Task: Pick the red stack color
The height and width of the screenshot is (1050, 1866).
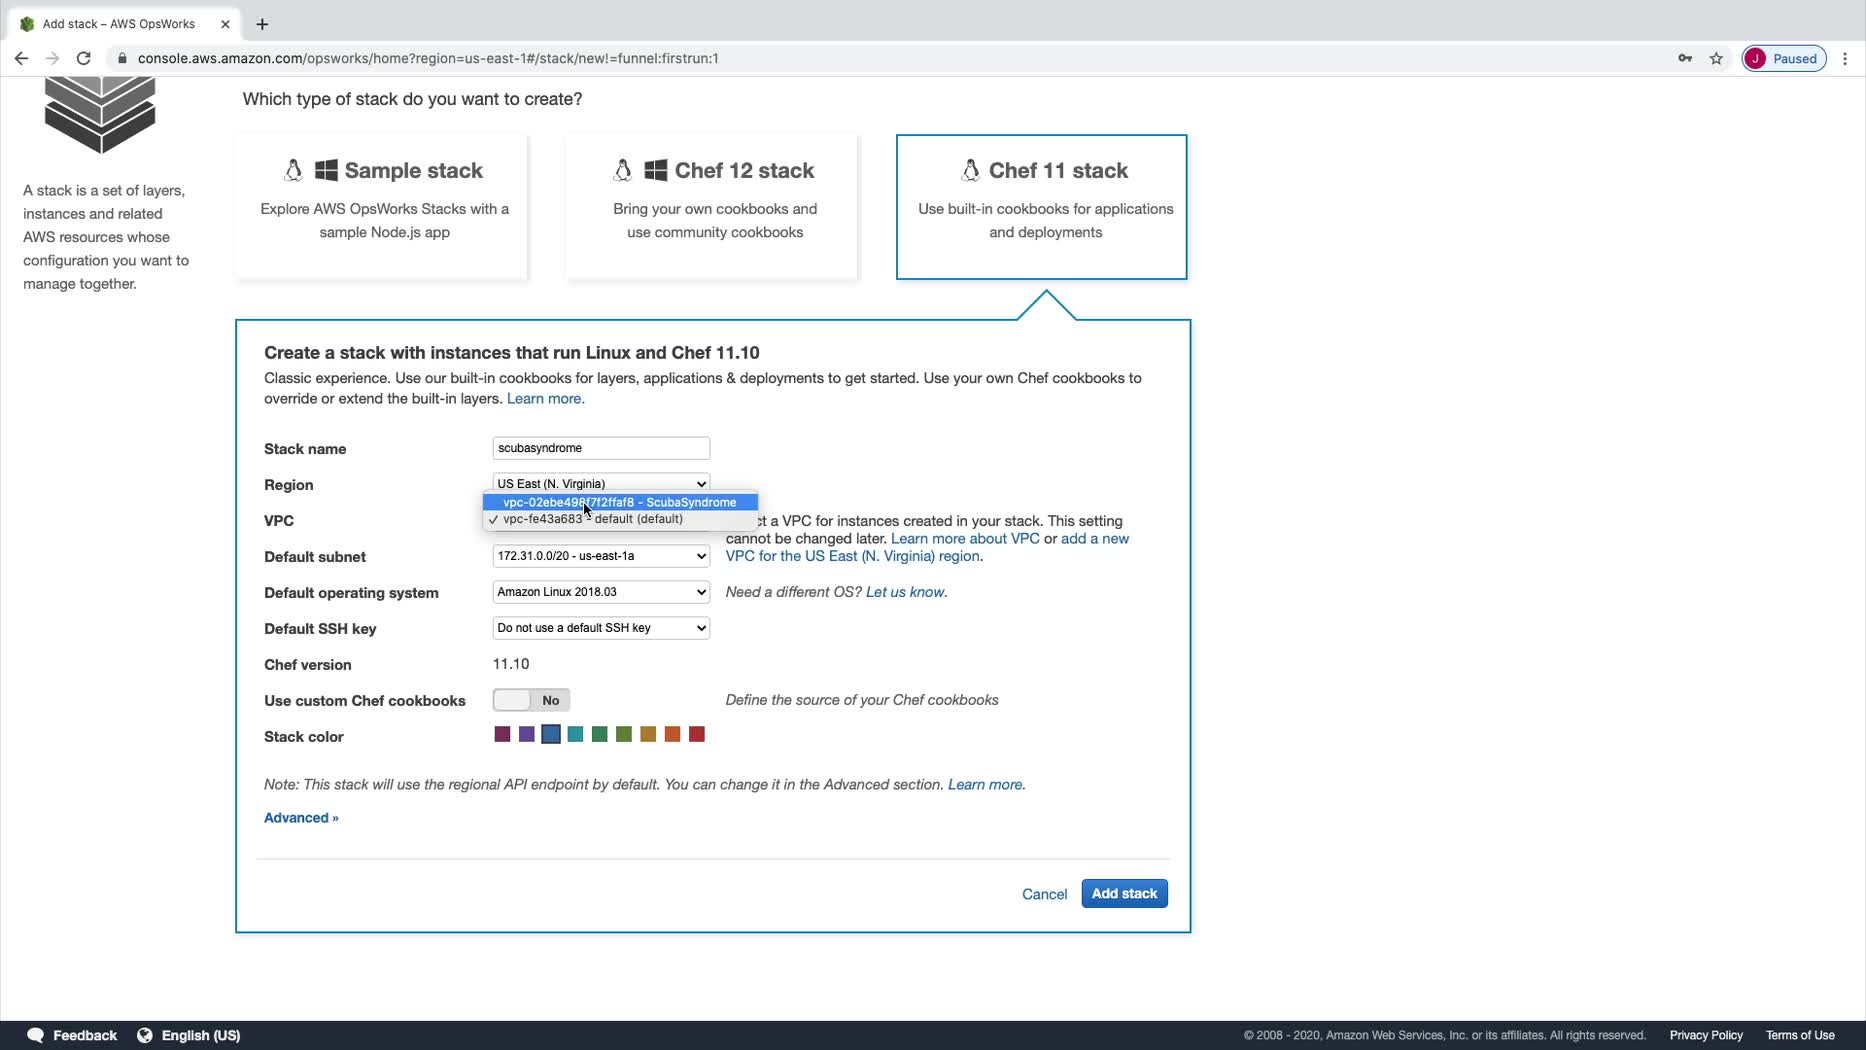Action: 697,735
